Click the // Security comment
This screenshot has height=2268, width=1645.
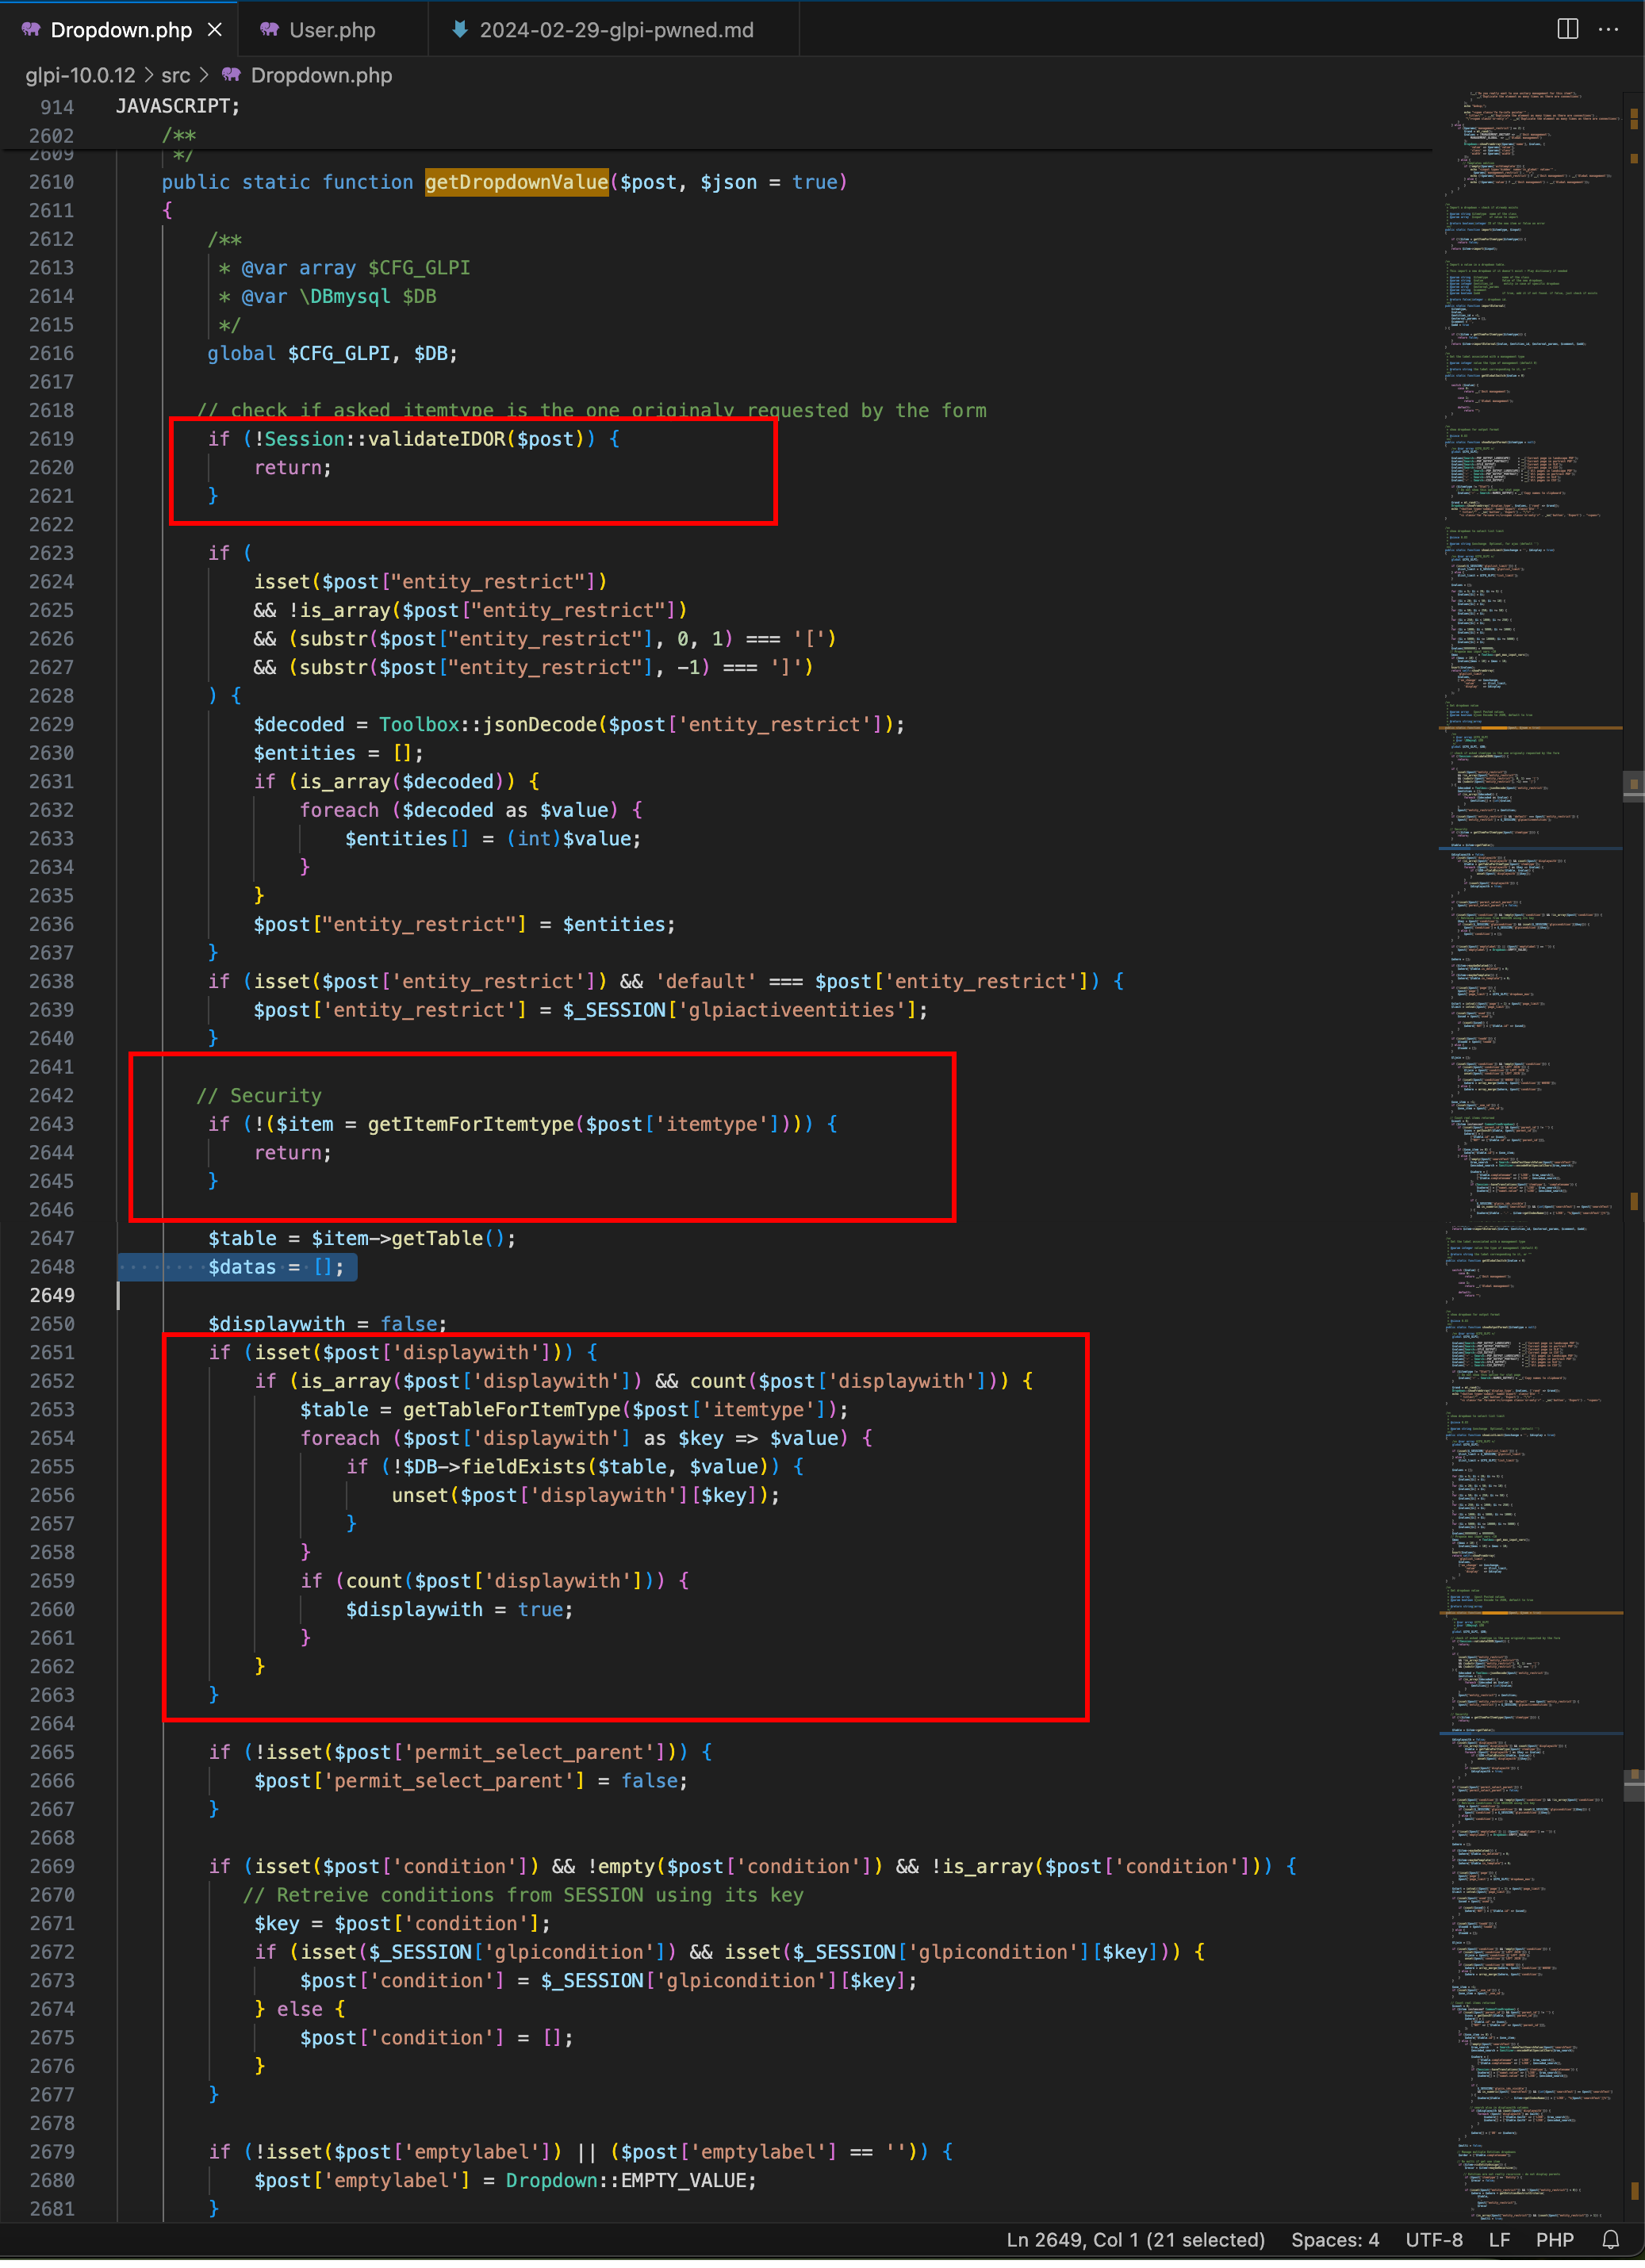pyautogui.click(x=259, y=1095)
